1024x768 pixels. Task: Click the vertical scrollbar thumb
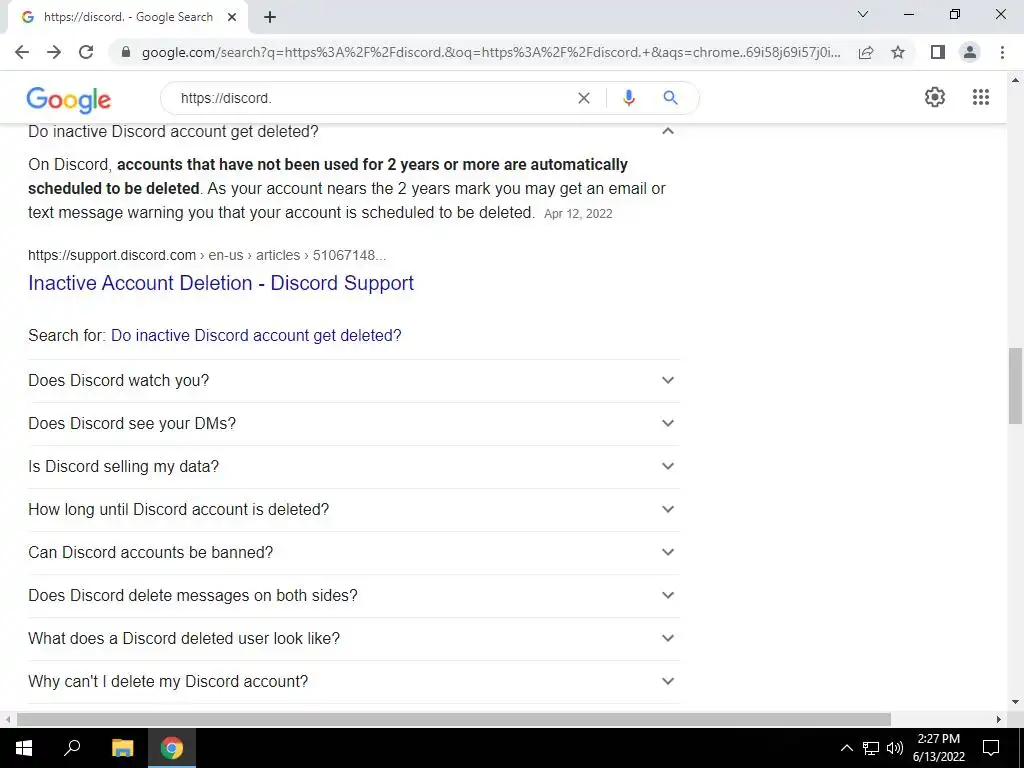point(1015,386)
